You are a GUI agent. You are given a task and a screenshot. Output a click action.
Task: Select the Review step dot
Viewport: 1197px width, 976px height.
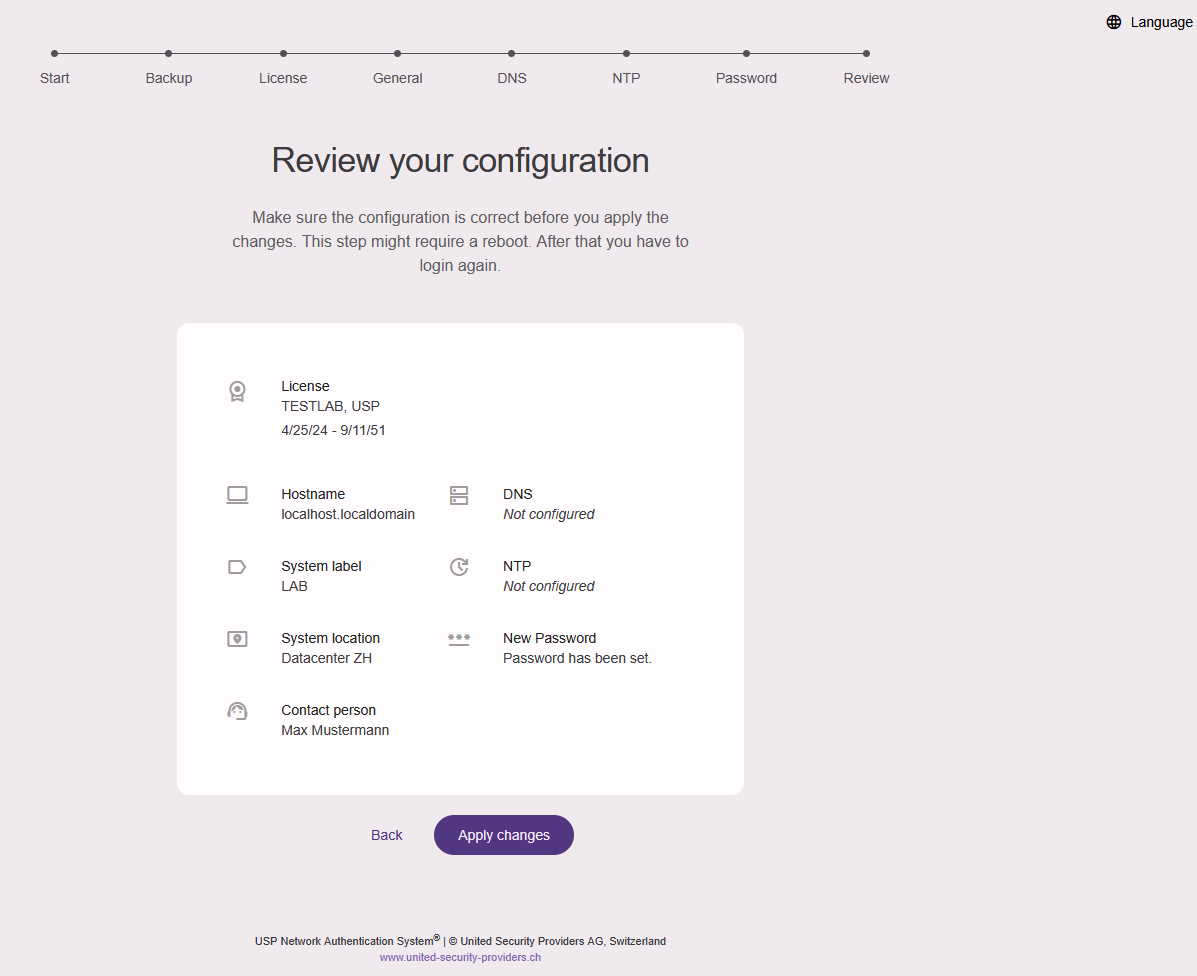tap(866, 55)
